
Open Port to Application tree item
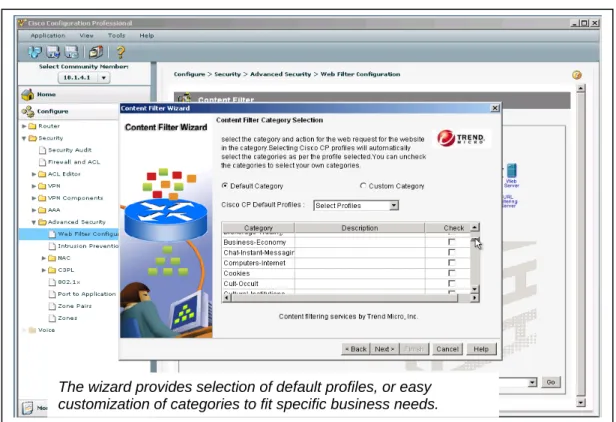(82, 294)
